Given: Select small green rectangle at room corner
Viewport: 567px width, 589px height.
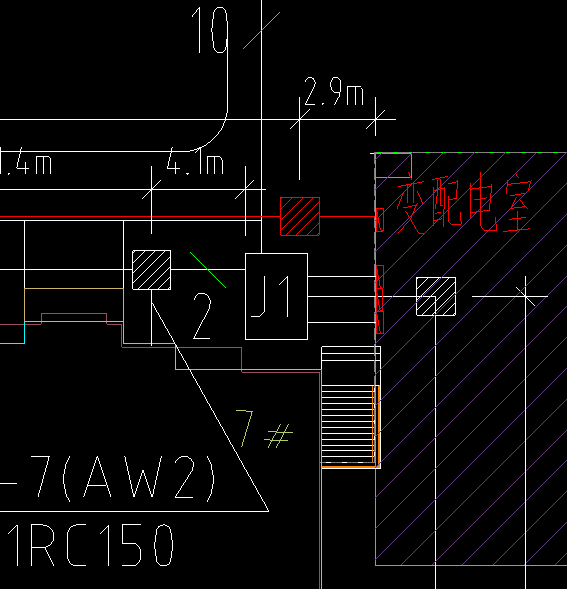Looking at the screenshot, I should click(x=393, y=165).
